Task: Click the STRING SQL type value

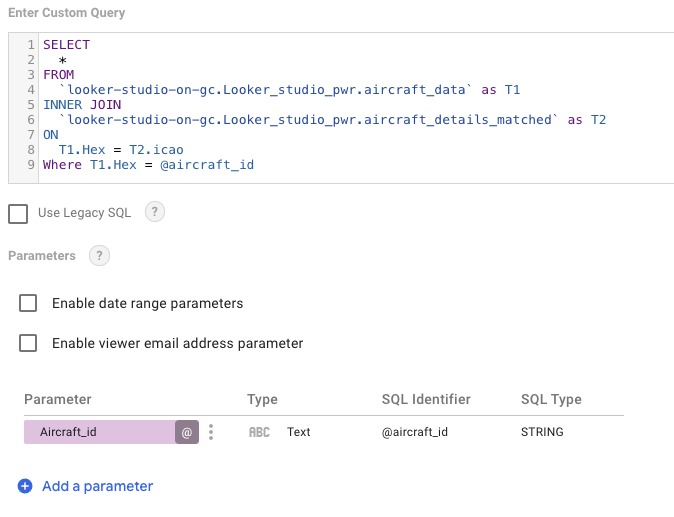Action: coord(542,432)
